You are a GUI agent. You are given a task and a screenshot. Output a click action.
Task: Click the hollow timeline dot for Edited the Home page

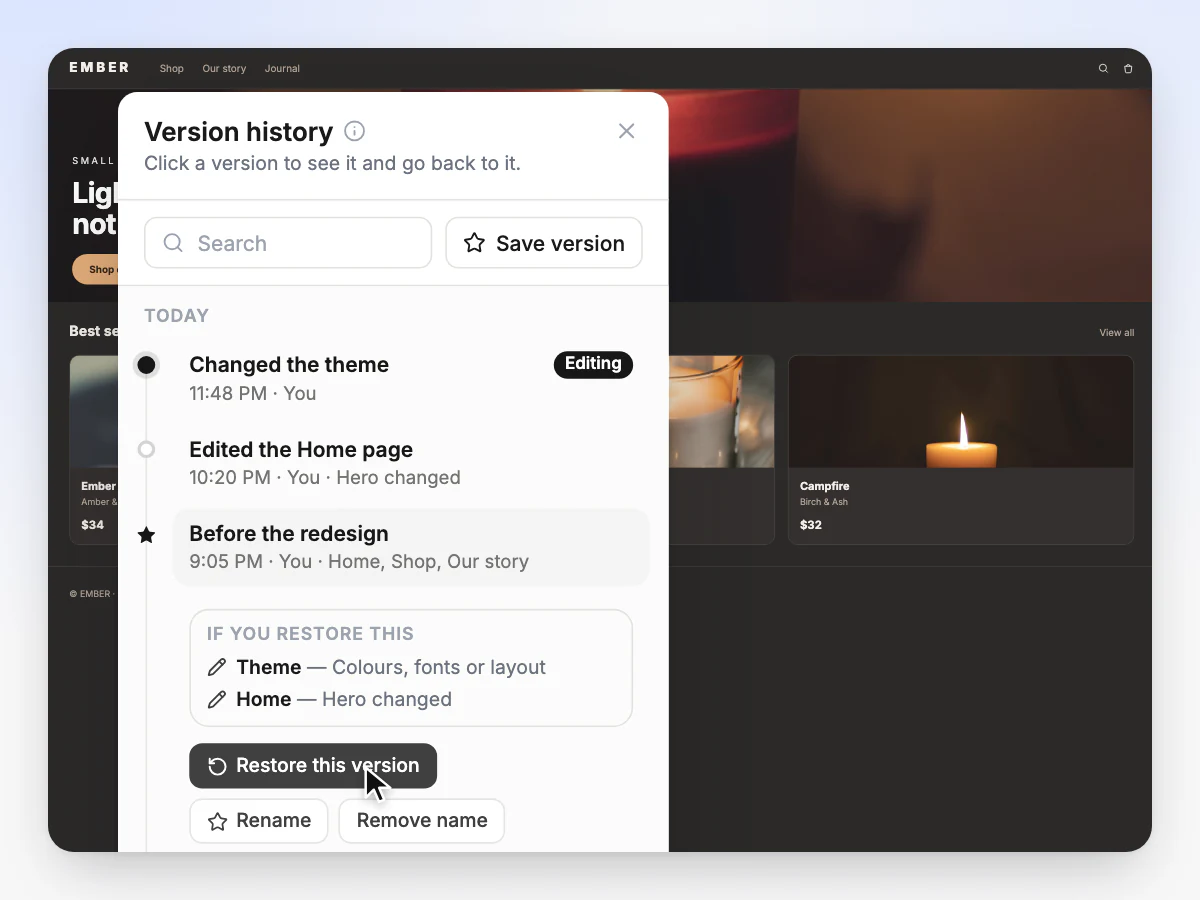(146, 449)
